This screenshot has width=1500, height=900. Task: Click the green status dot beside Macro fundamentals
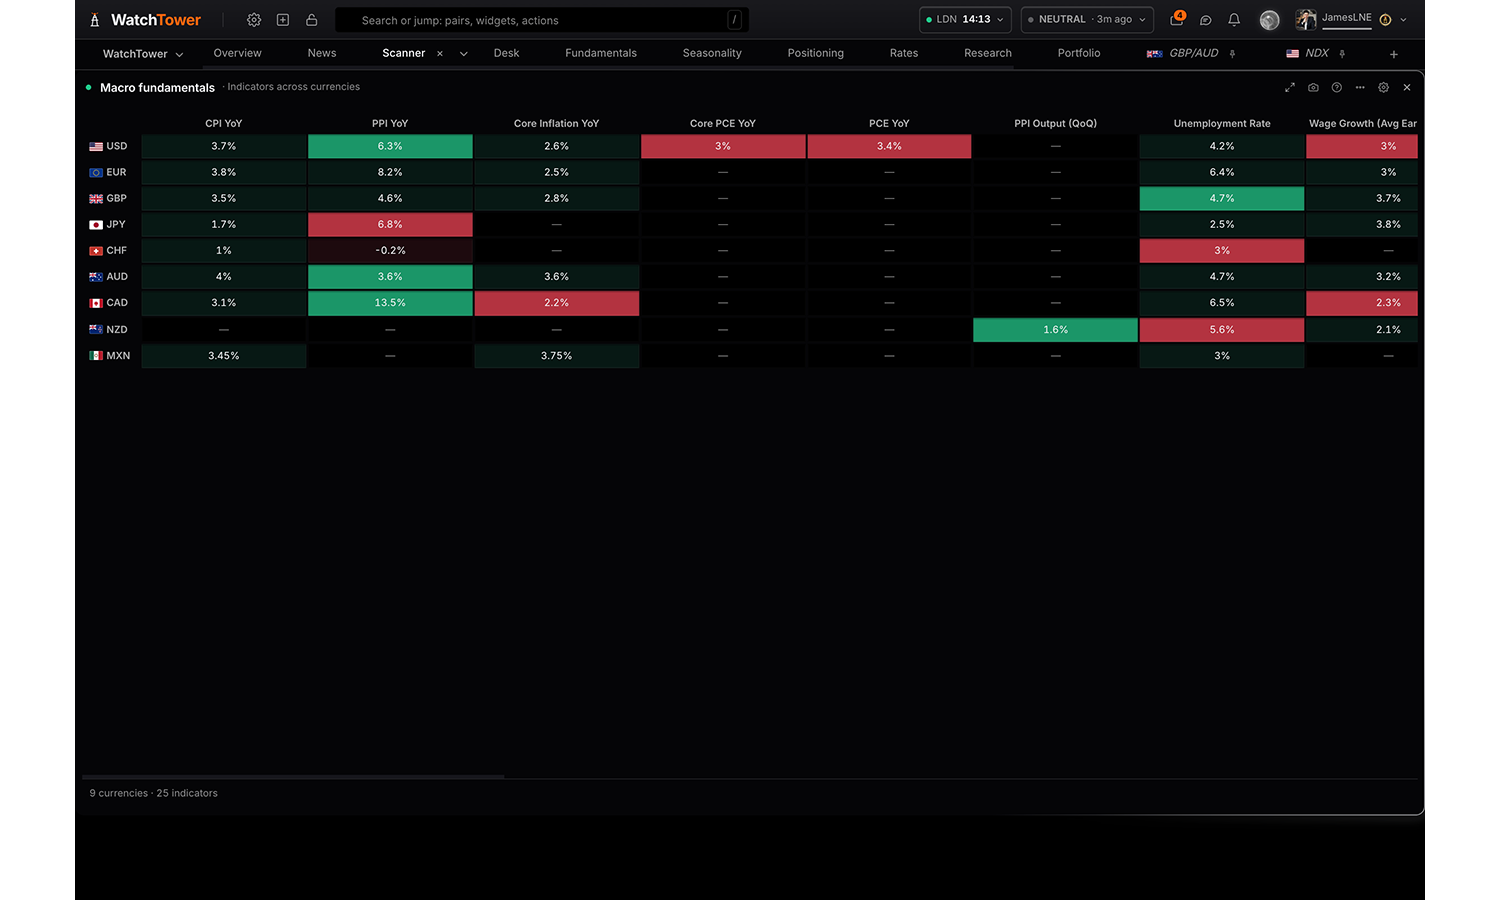(89, 87)
